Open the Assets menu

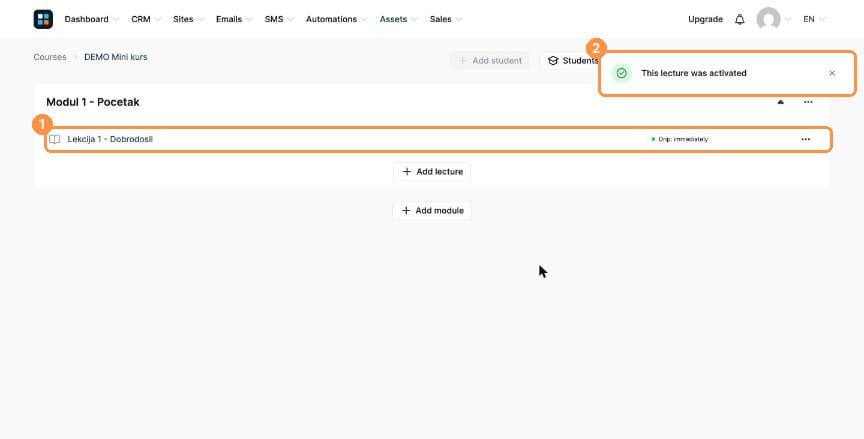click(x=398, y=19)
